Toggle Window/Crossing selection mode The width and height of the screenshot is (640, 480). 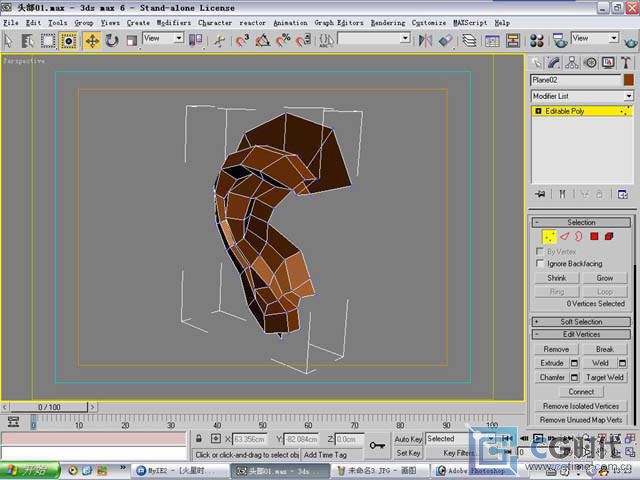[x=68, y=41]
